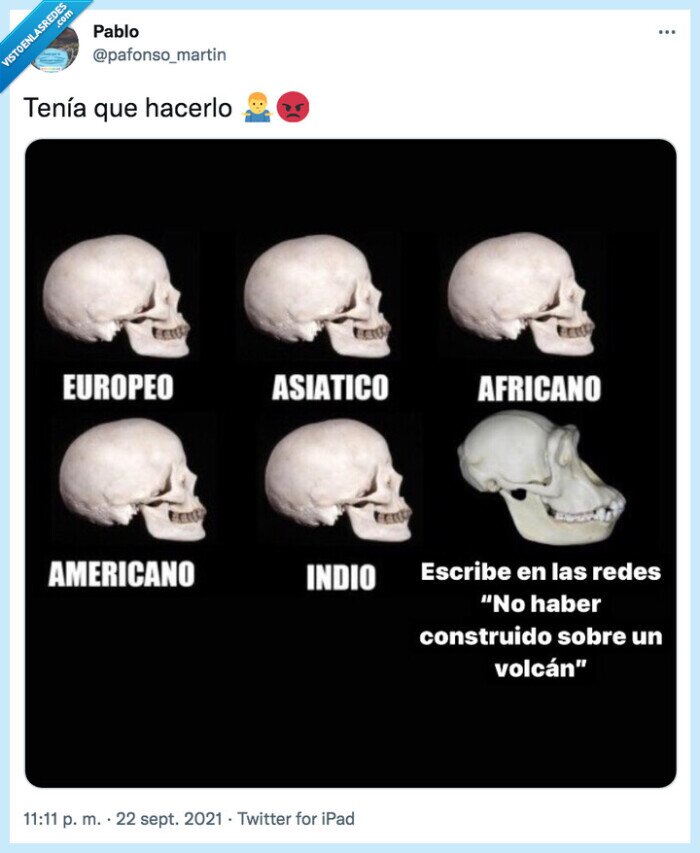The height and width of the screenshot is (853, 700).
Task: Select the skull above AMERICANO
Action: 133,479
